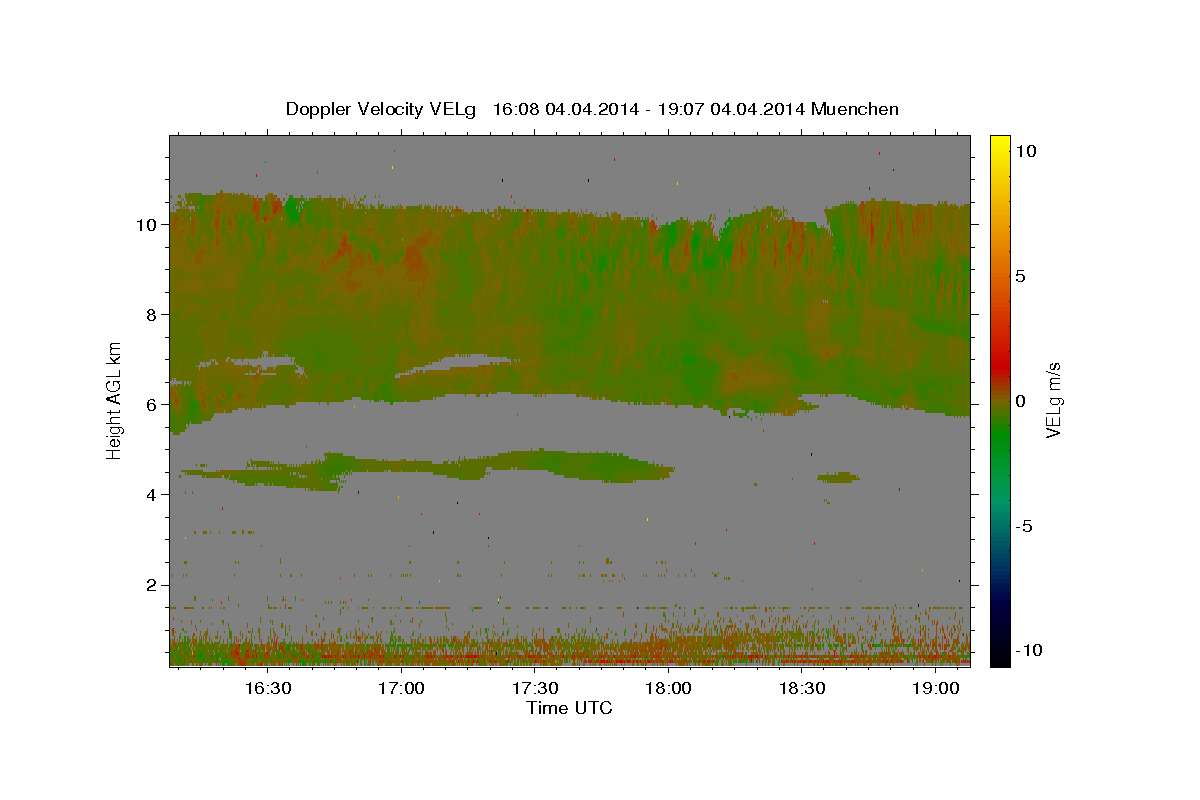Click the 18:00 time tick label
This screenshot has height=800, width=1200.
click(668, 688)
